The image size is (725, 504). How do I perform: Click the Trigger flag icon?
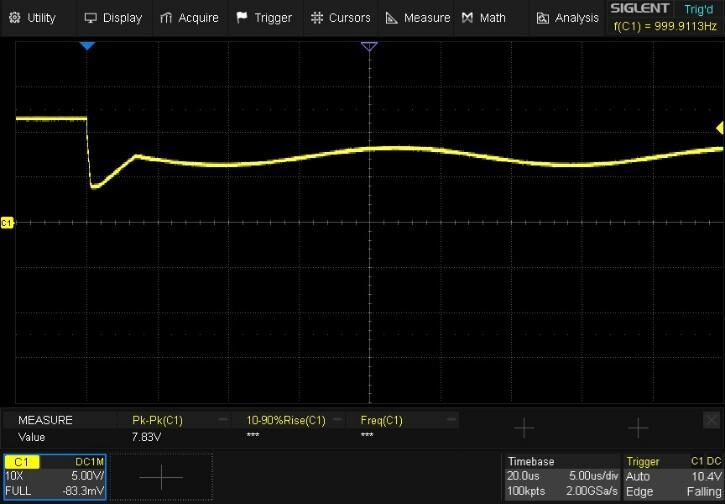coord(242,18)
